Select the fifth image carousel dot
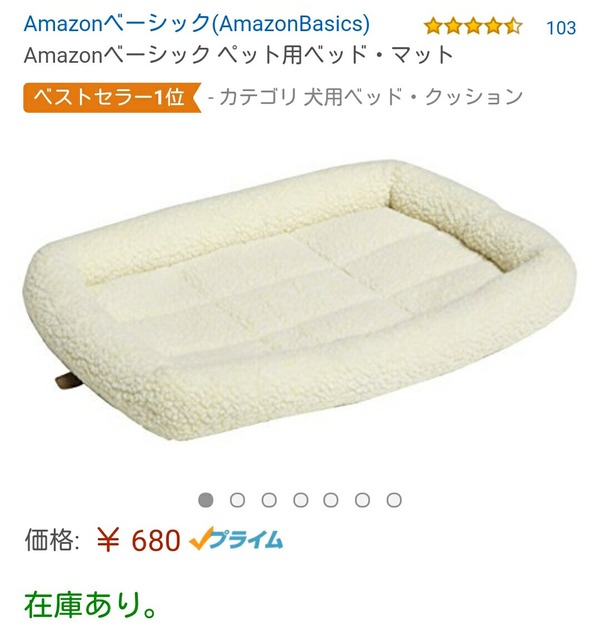 (x=331, y=500)
